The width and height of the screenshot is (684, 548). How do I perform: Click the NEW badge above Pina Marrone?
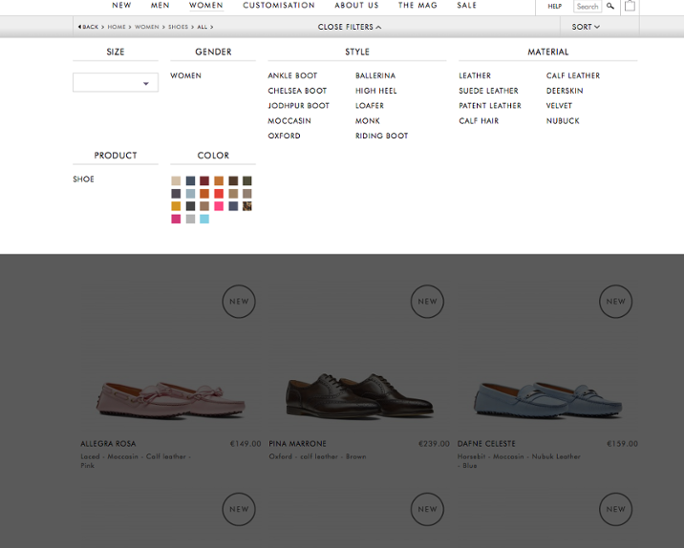pos(428,301)
